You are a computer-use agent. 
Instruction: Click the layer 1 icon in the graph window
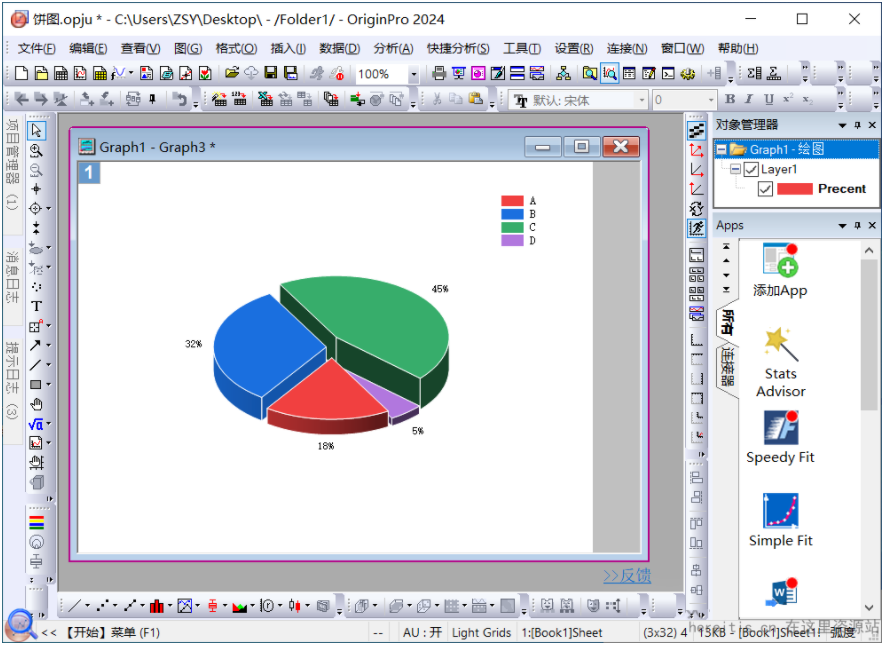tap(89, 172)
